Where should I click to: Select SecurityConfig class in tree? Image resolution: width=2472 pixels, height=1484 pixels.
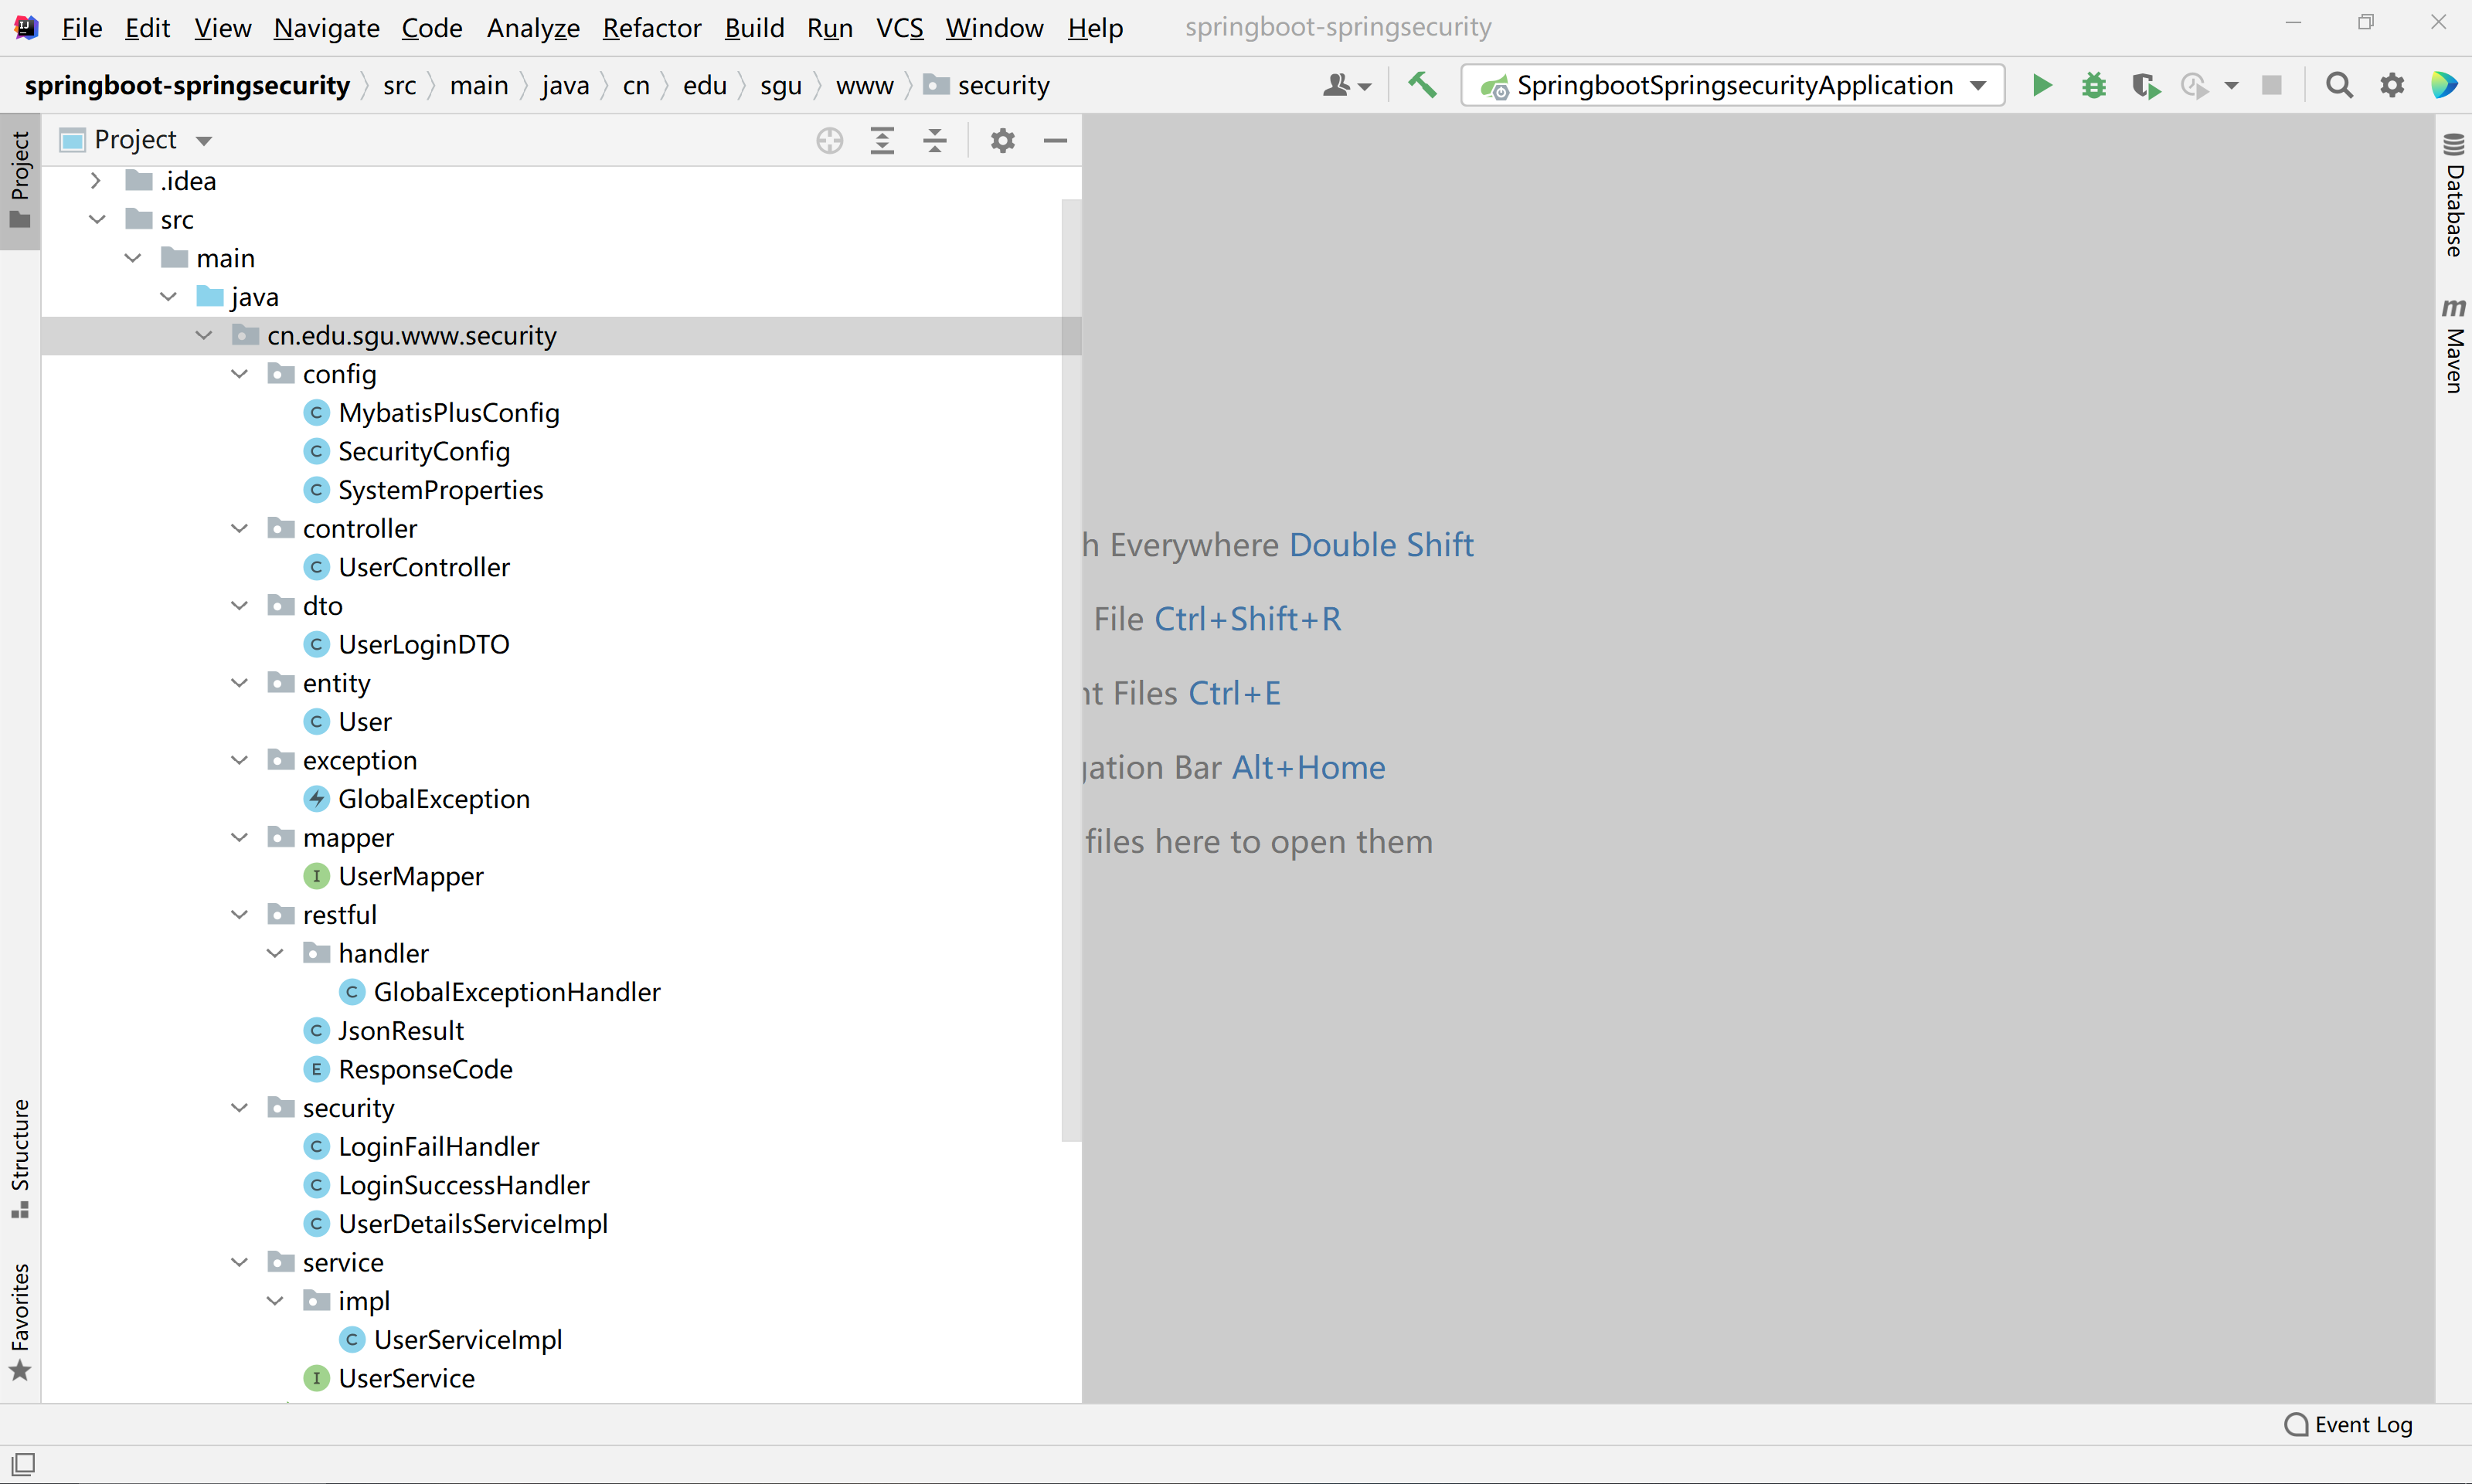coord(424,451)
